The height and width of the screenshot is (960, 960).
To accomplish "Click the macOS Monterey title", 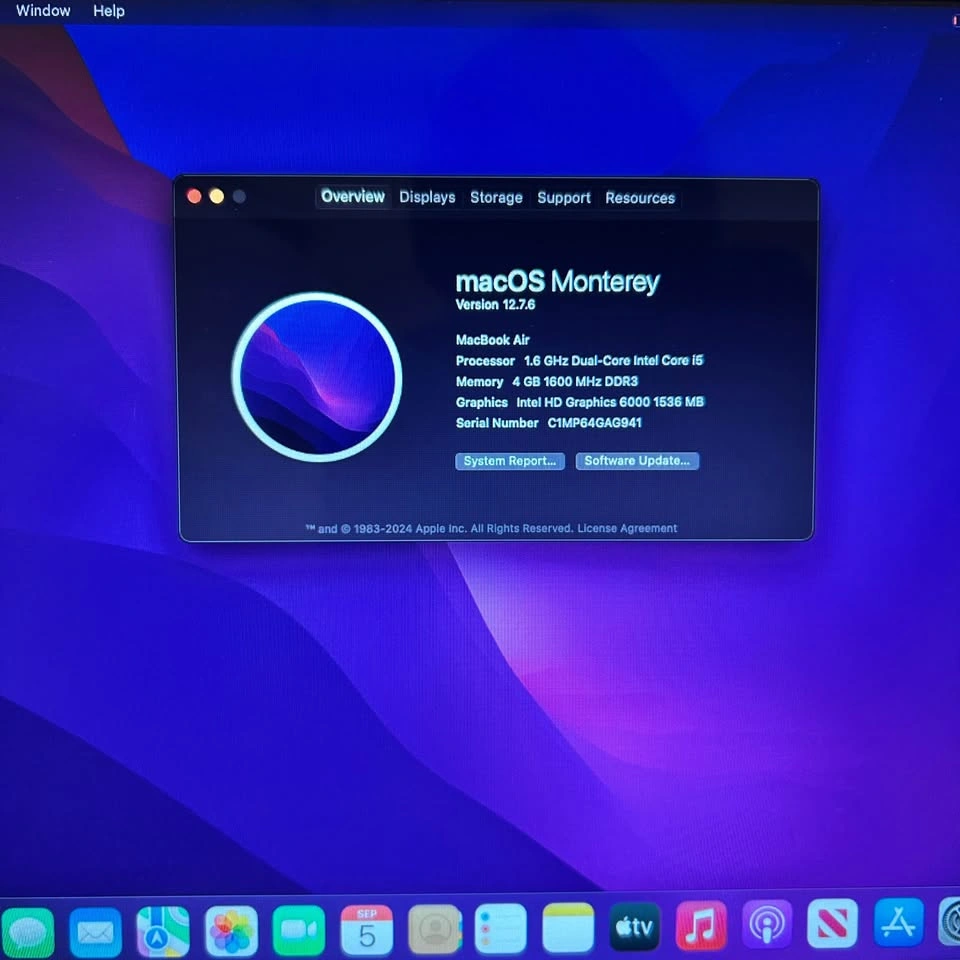I will 557,281.
